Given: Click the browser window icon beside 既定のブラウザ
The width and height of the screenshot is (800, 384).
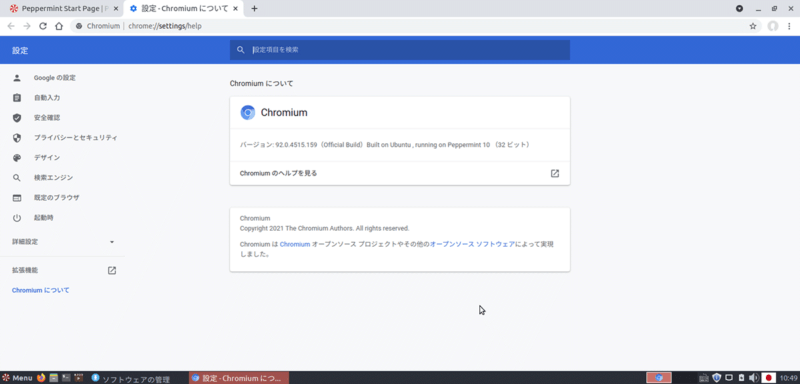Looking at the screenshot, I should point(17,197).
